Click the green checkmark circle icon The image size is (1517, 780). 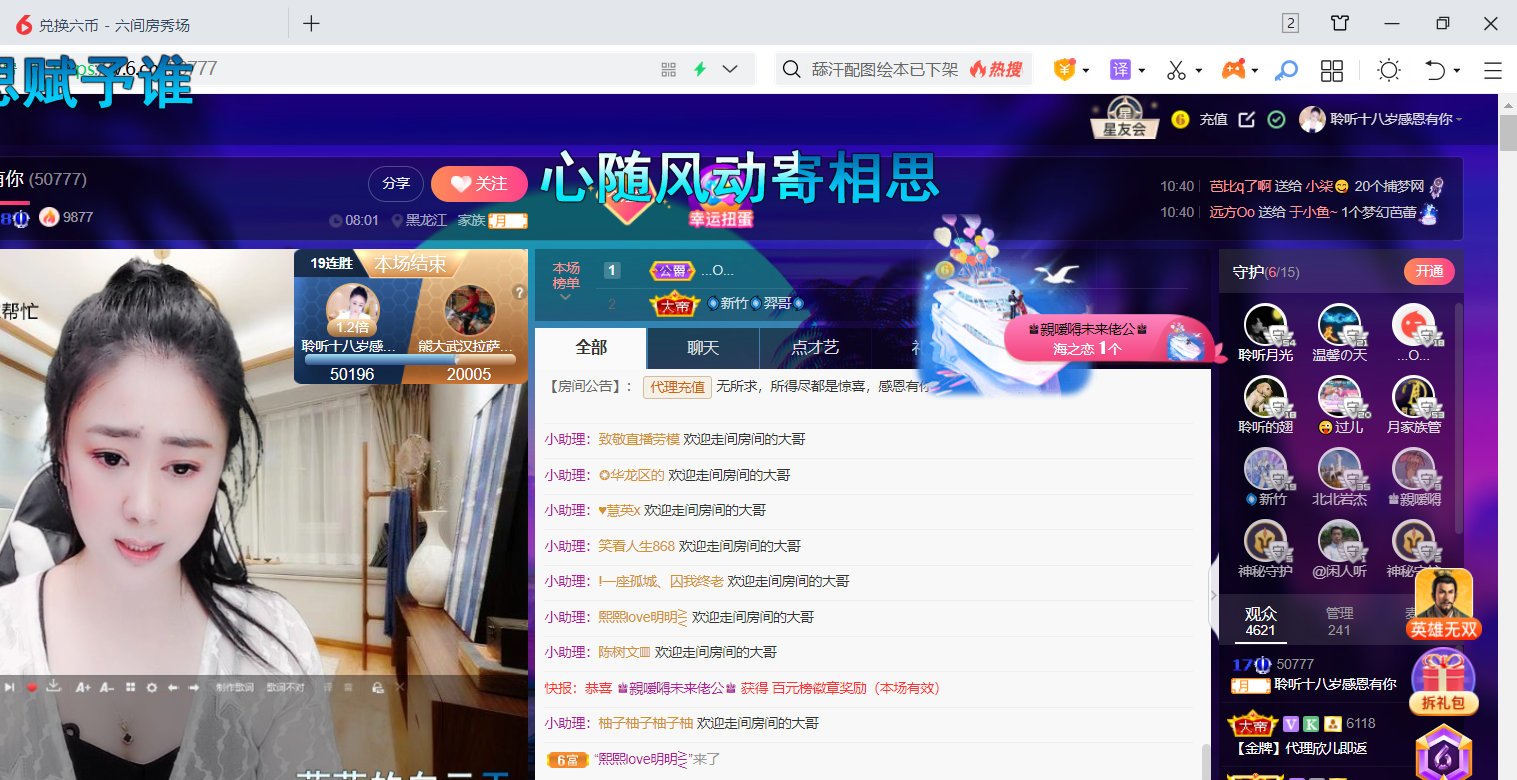[x=1276, y=119]
